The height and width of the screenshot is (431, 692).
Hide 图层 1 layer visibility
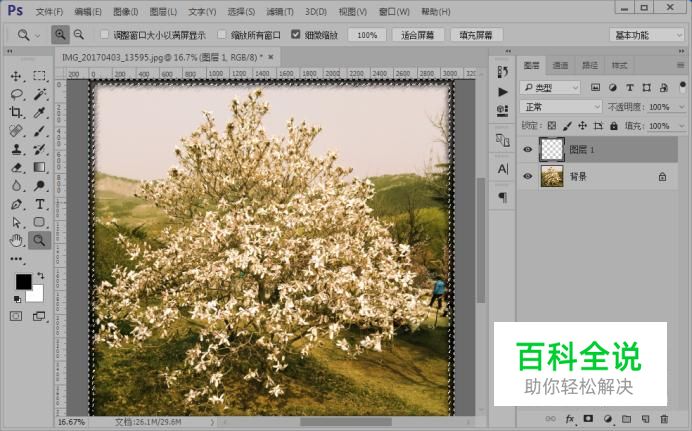click(x=527, y=150)
